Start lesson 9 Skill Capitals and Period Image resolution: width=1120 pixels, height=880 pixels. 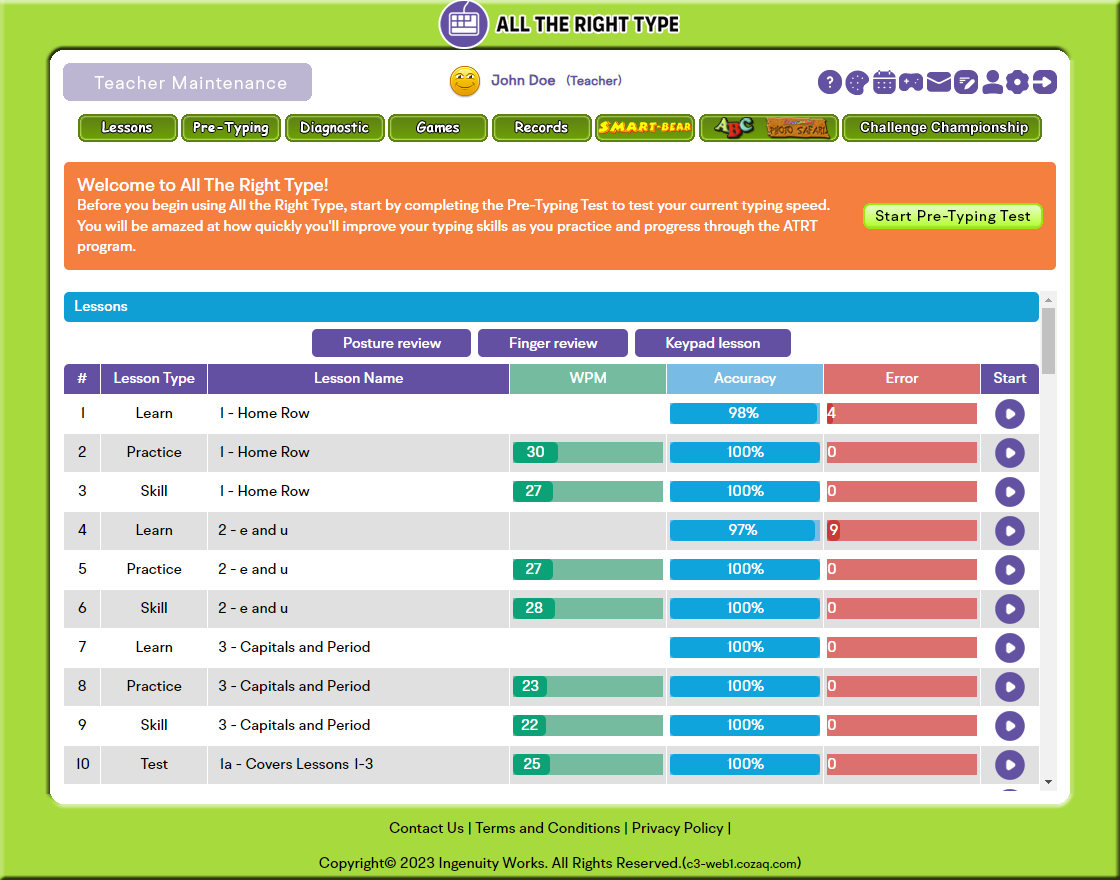coord(1009,726)
